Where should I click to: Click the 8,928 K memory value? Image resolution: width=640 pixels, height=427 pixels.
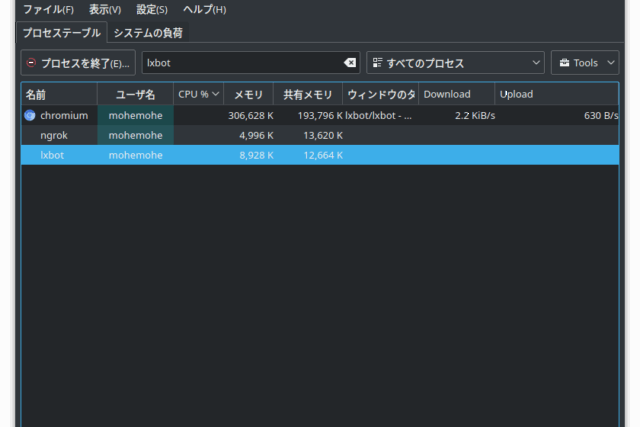click(x=256, y=155)
